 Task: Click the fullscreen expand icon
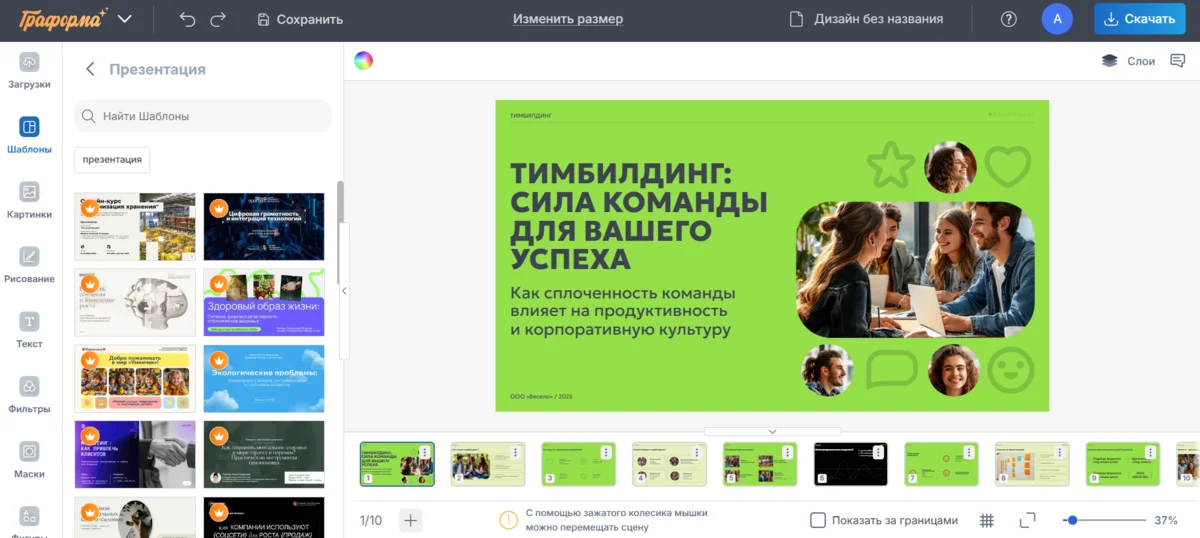tap(1027, 520)
